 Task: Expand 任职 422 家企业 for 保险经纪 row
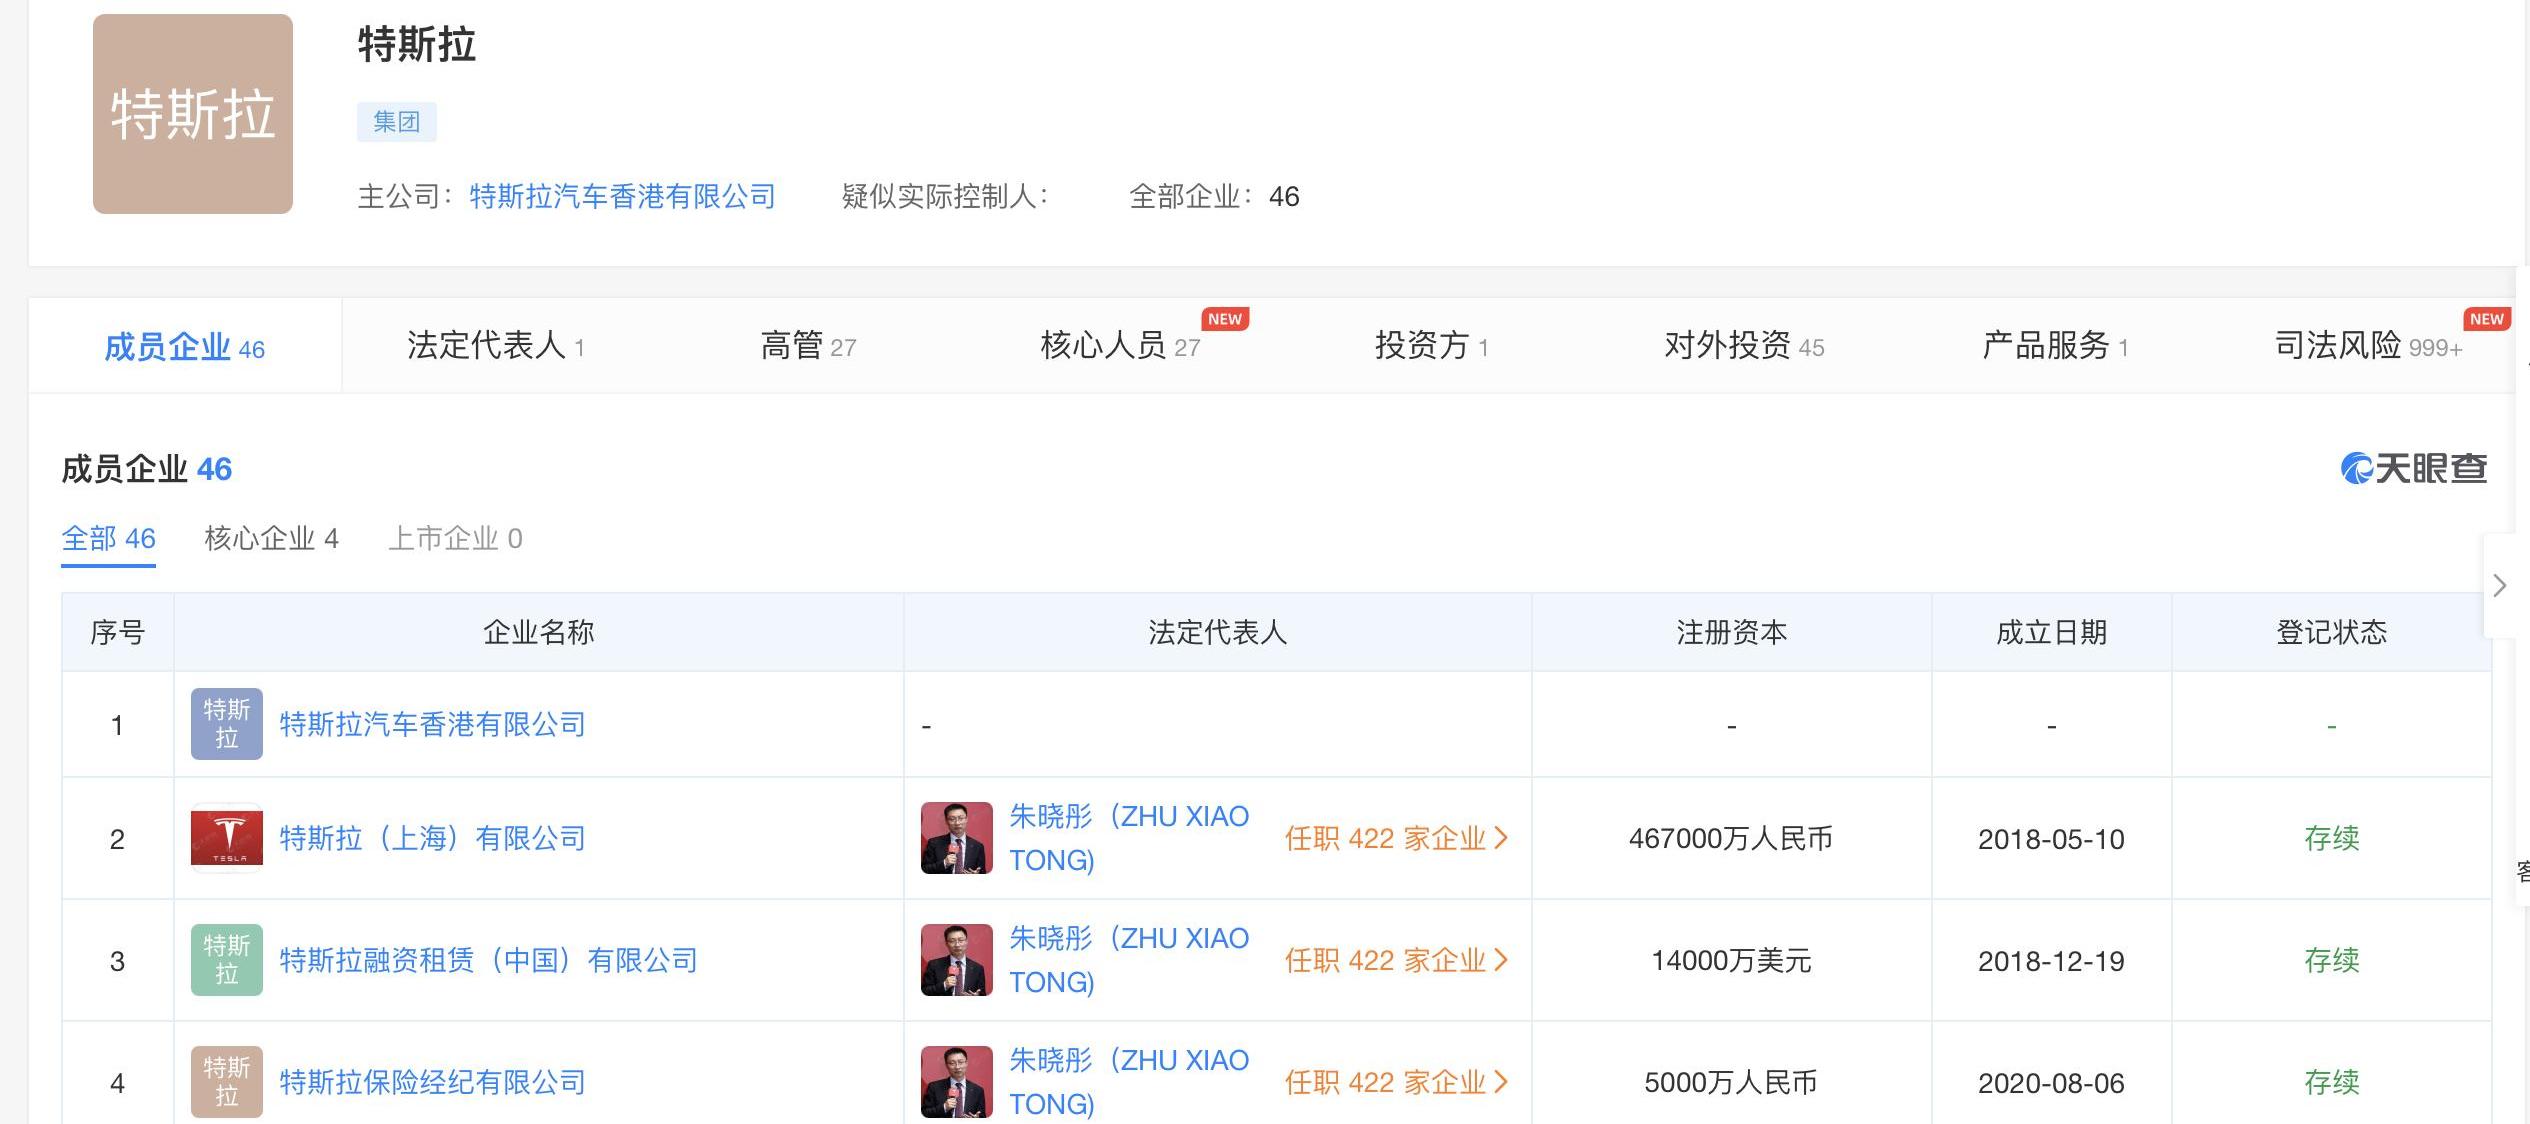pos(1395,1082)
